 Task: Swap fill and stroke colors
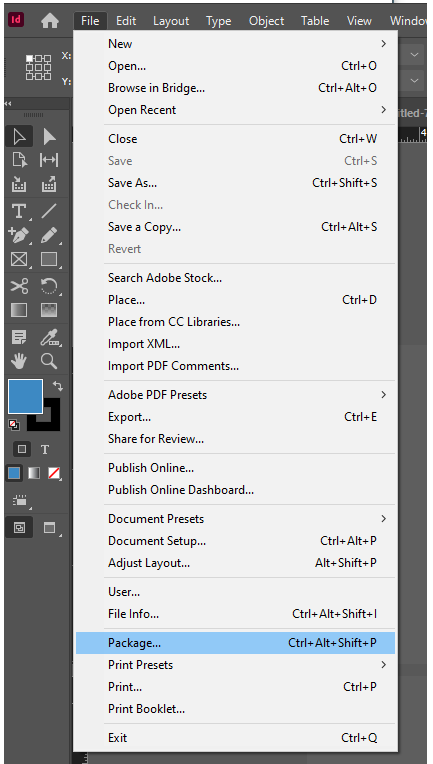58,386
